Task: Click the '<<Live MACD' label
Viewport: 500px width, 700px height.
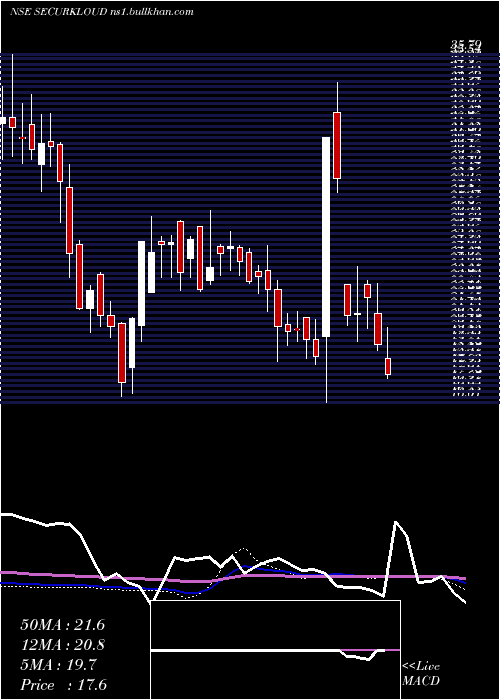Action: pyautogui.click(x=421, y=674)
